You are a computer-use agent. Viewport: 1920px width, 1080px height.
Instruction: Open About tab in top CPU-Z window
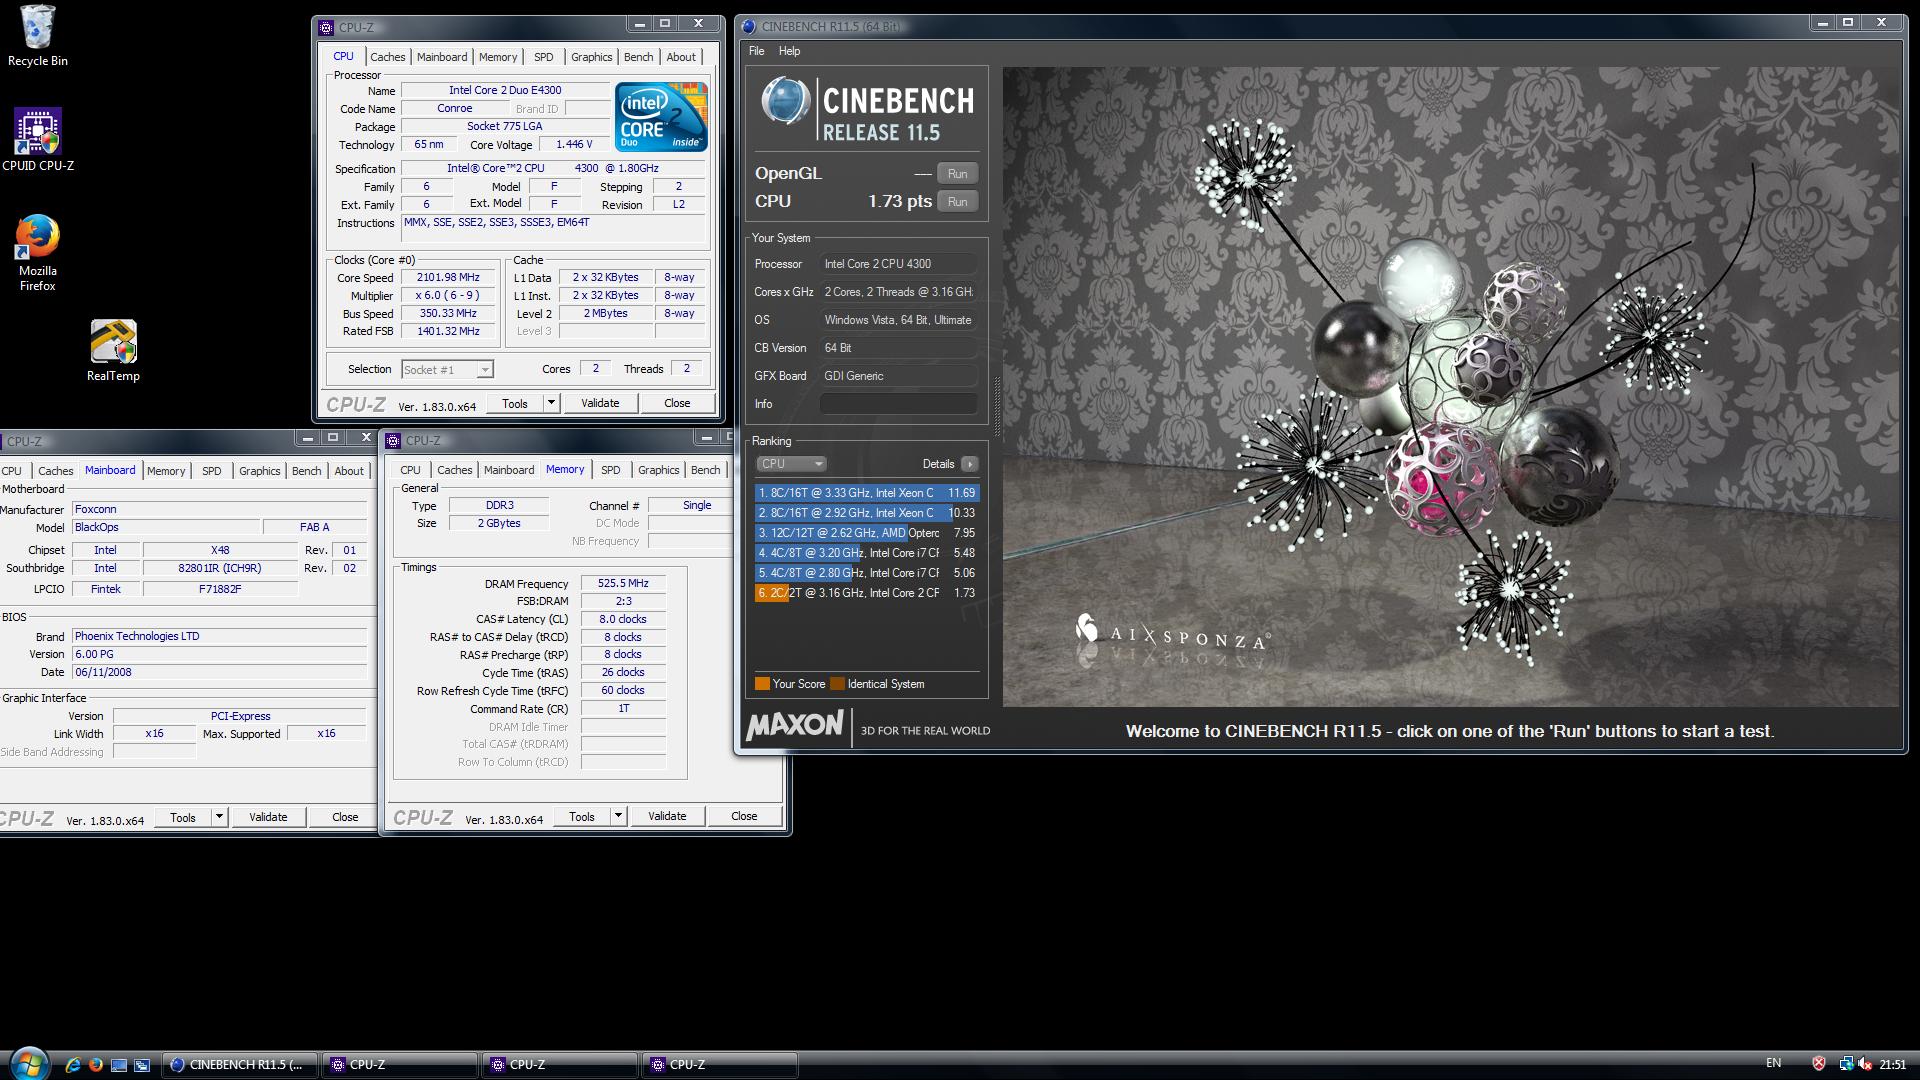click(x=681, y=57)
